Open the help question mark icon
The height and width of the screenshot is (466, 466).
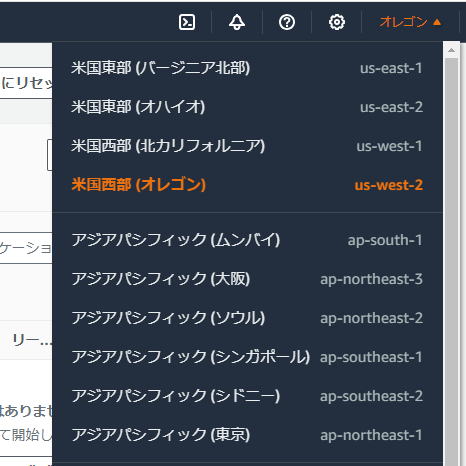pyautogui.click(x=287, y=22)
